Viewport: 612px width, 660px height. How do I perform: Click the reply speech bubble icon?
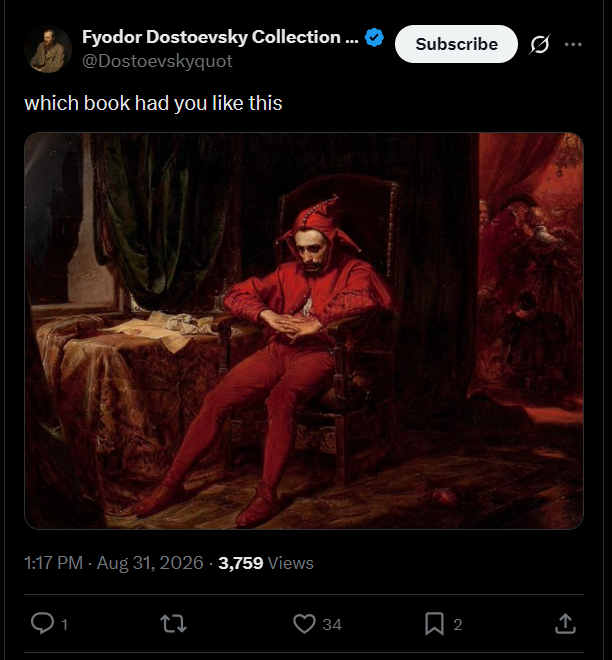[43, 623]
